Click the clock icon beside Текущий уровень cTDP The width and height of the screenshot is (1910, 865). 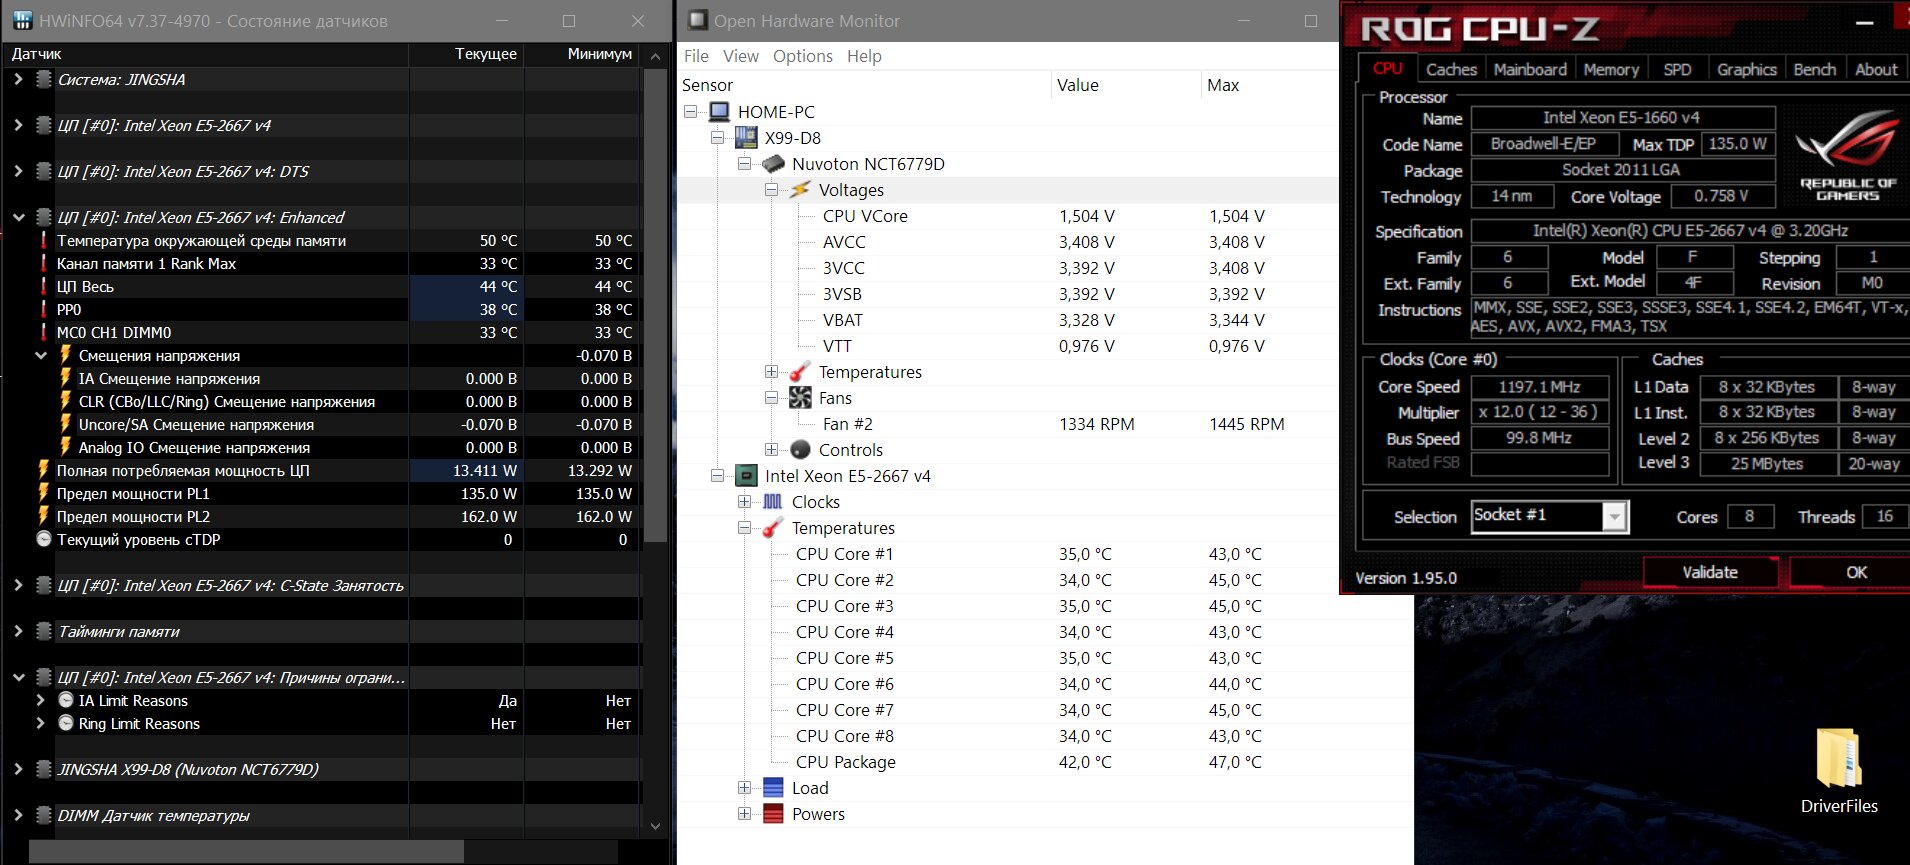[x=44, y=539]
